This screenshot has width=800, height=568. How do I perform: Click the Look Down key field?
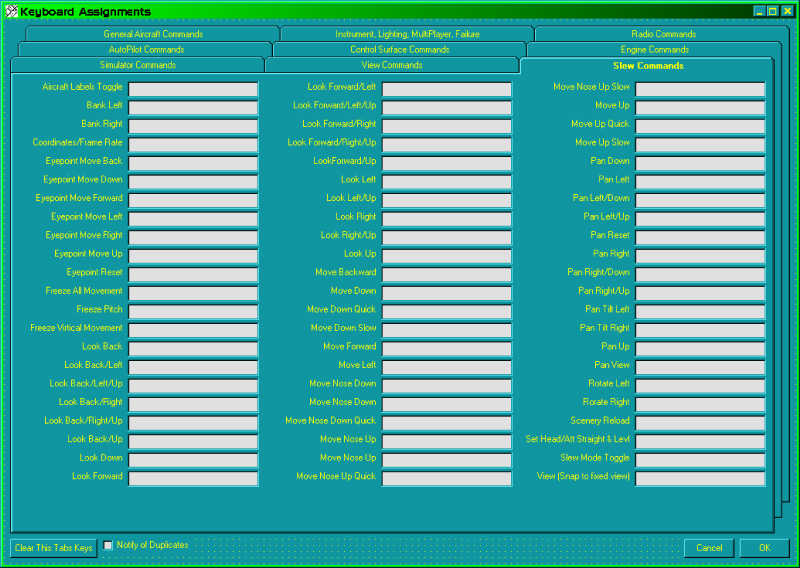tap(193, 460)
